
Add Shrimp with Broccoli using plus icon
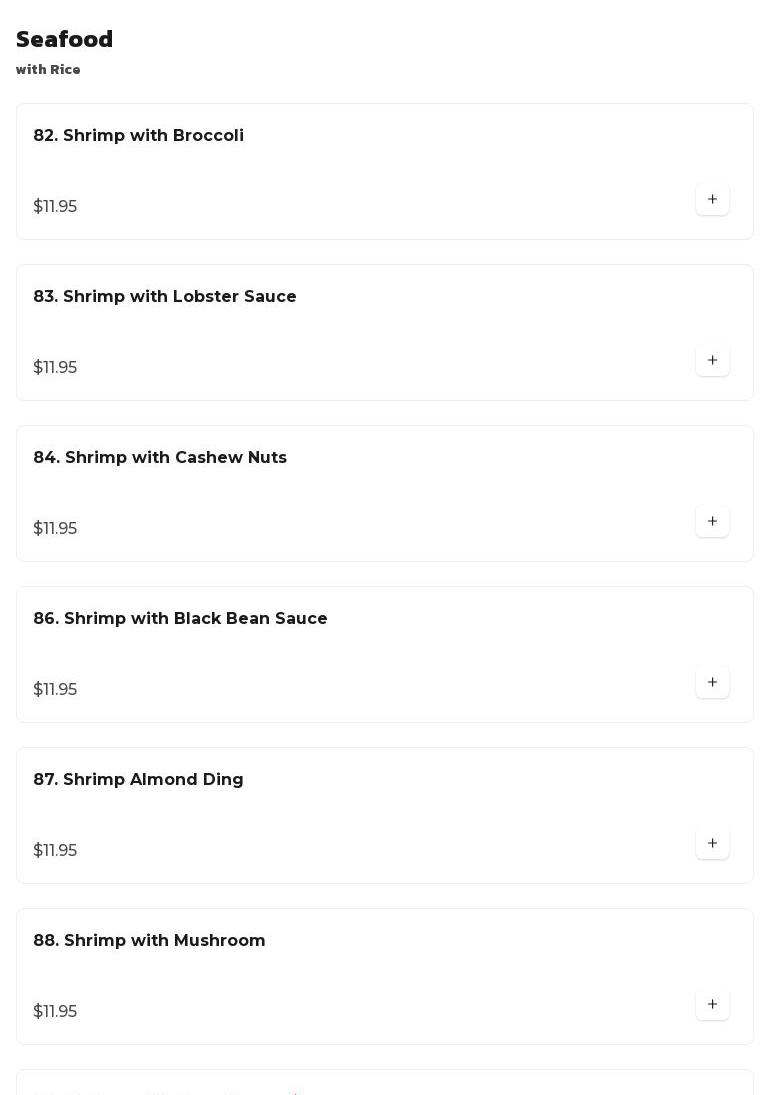click(712, 199)
